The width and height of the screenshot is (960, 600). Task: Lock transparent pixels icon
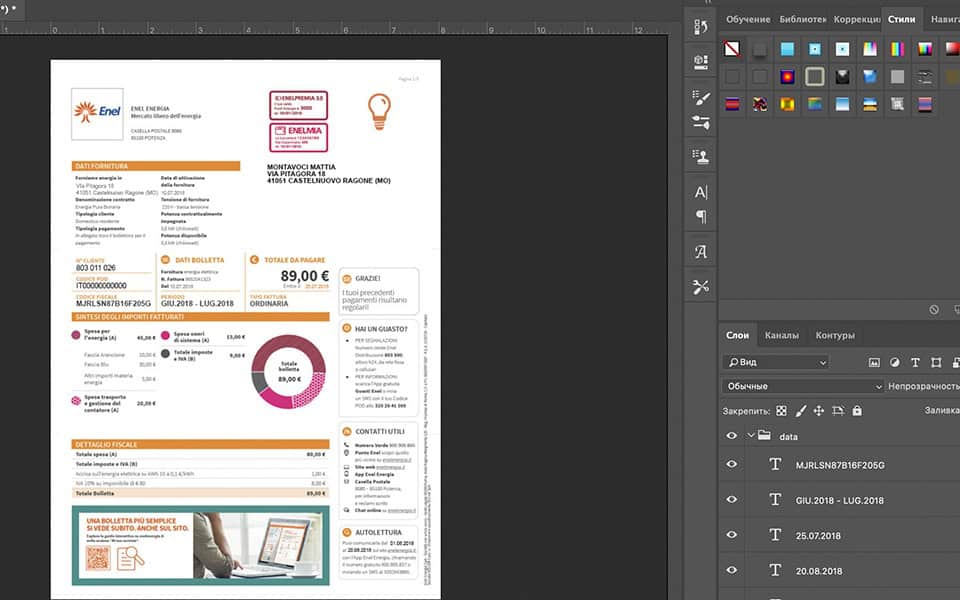click(781, 411)
